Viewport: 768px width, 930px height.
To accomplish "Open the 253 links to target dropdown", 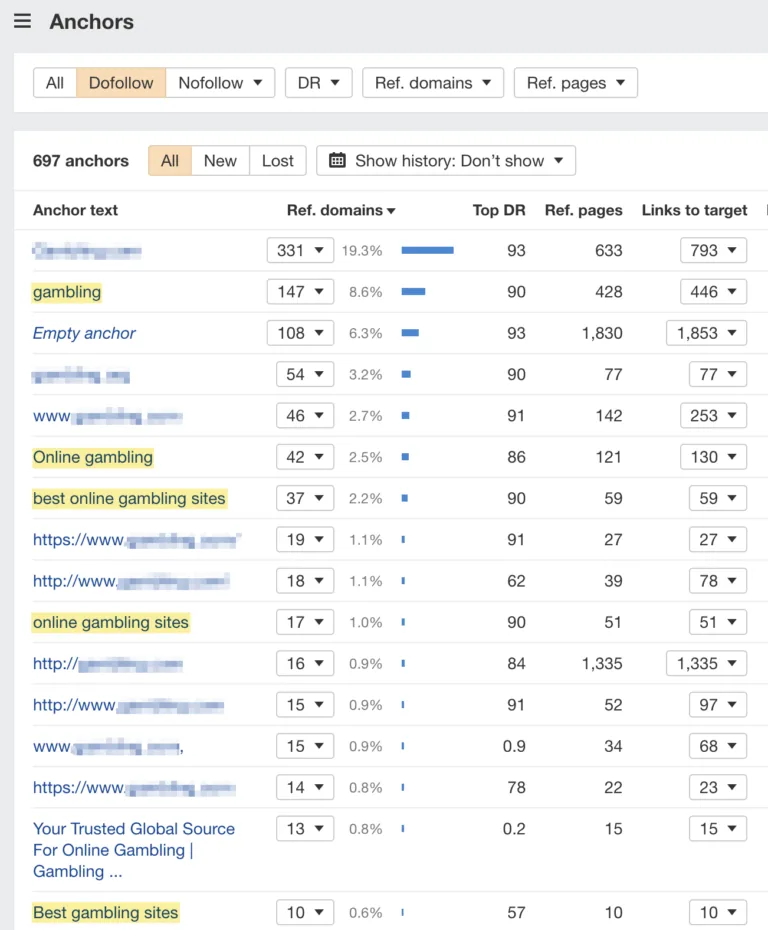I will point(713,416).
